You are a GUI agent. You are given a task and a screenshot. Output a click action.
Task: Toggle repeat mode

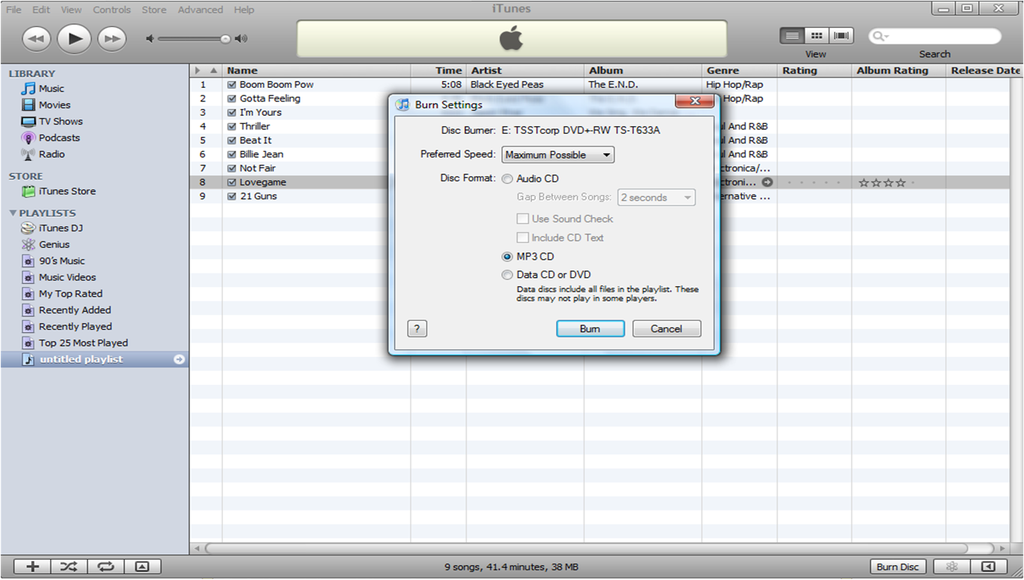click(x=105, y=566)
